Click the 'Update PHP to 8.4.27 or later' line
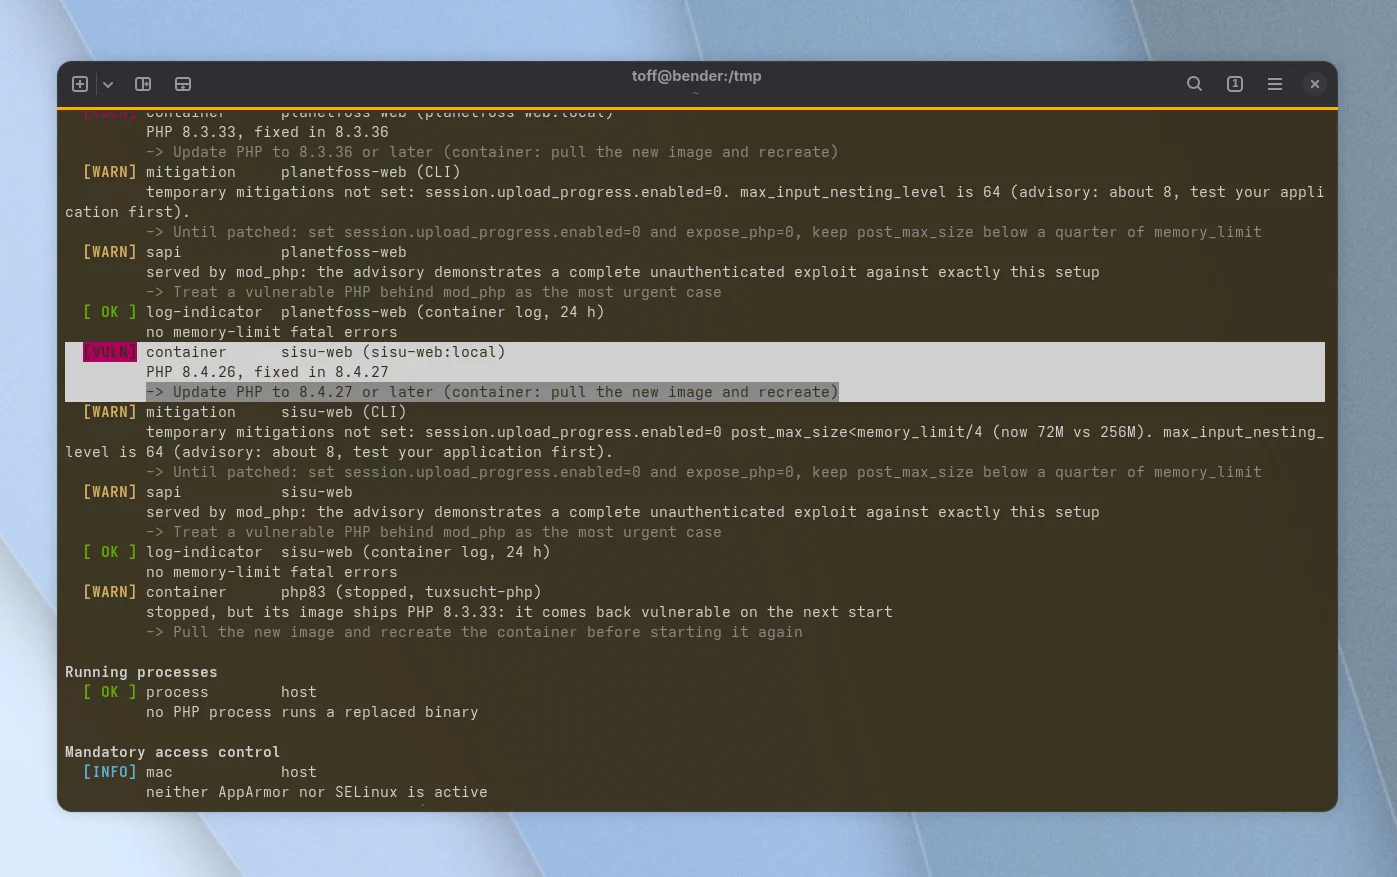 coord(492,392)
